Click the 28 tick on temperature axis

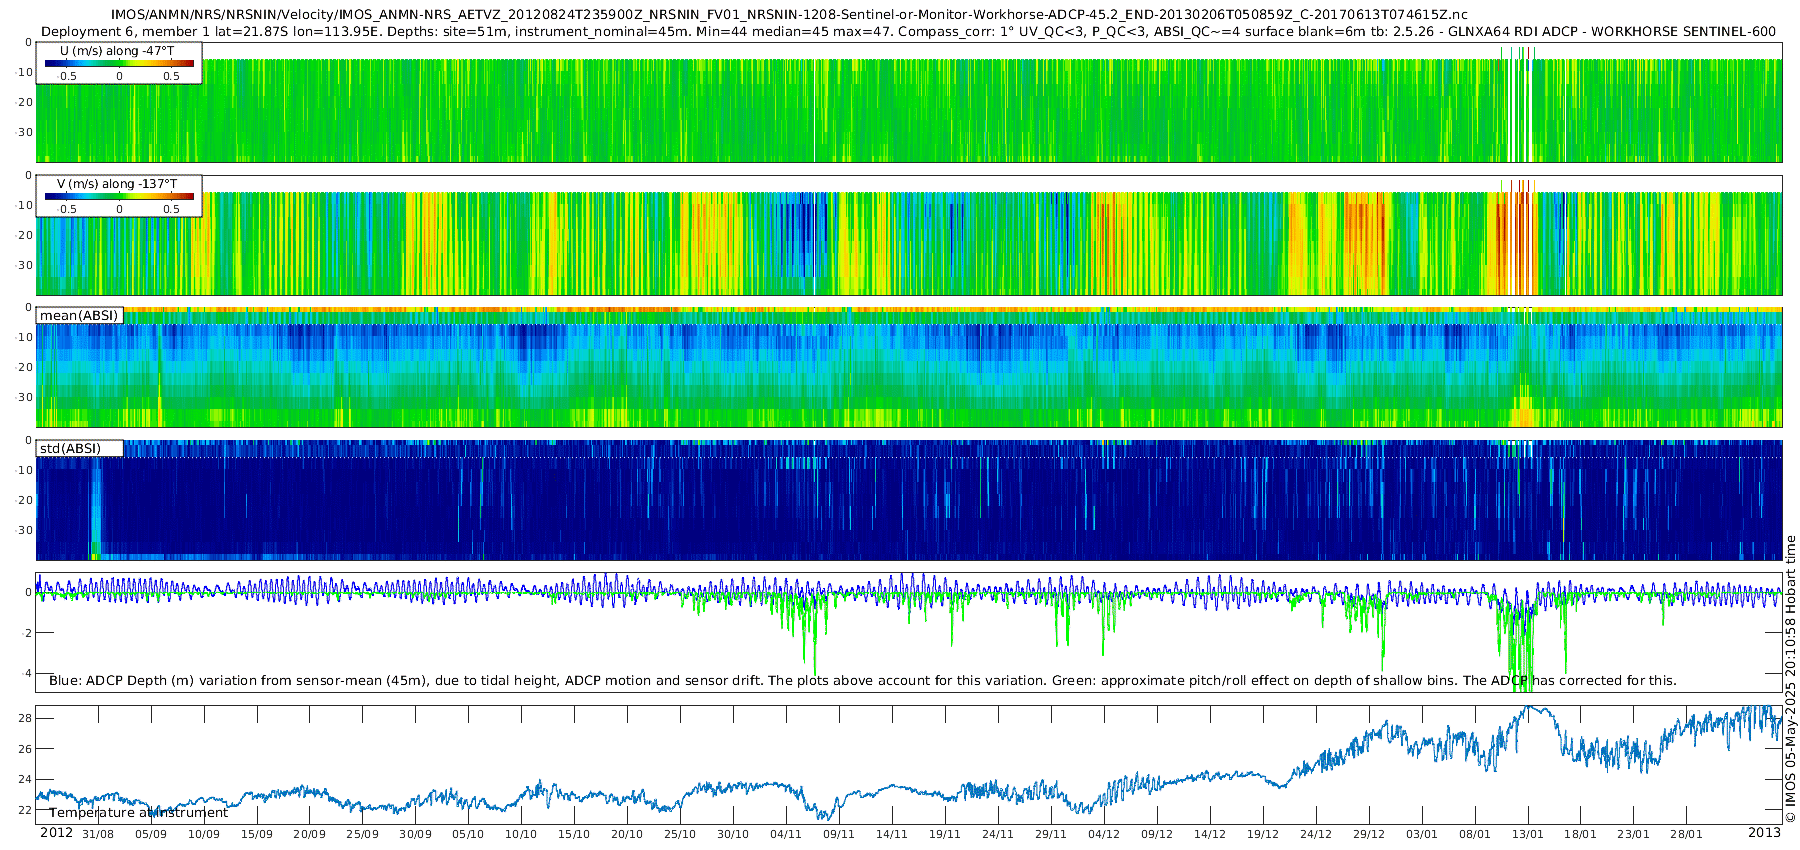click(x=26, y=718)
